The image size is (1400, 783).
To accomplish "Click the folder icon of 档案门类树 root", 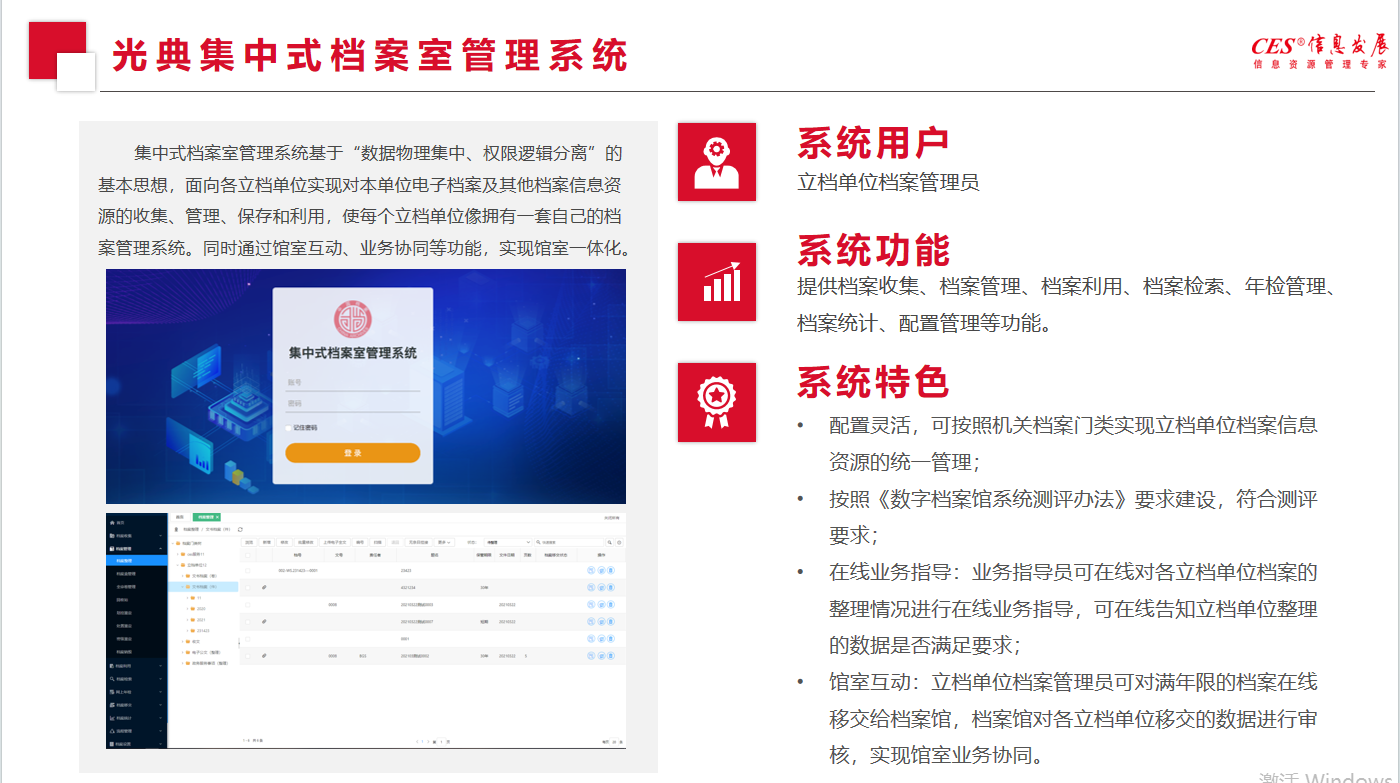I will pyautogui.click(x=178, y=543).
